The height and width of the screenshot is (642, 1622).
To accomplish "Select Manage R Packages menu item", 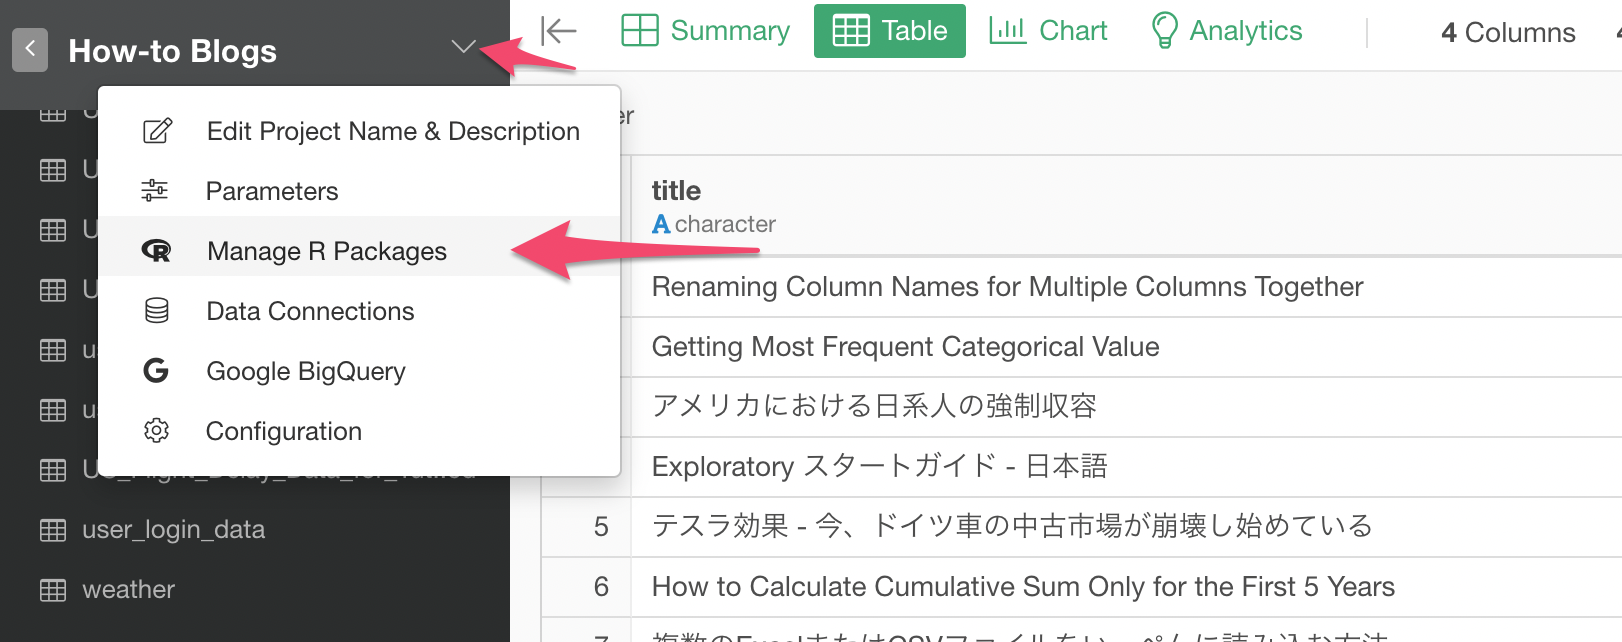I will click(x=326, y=251).
